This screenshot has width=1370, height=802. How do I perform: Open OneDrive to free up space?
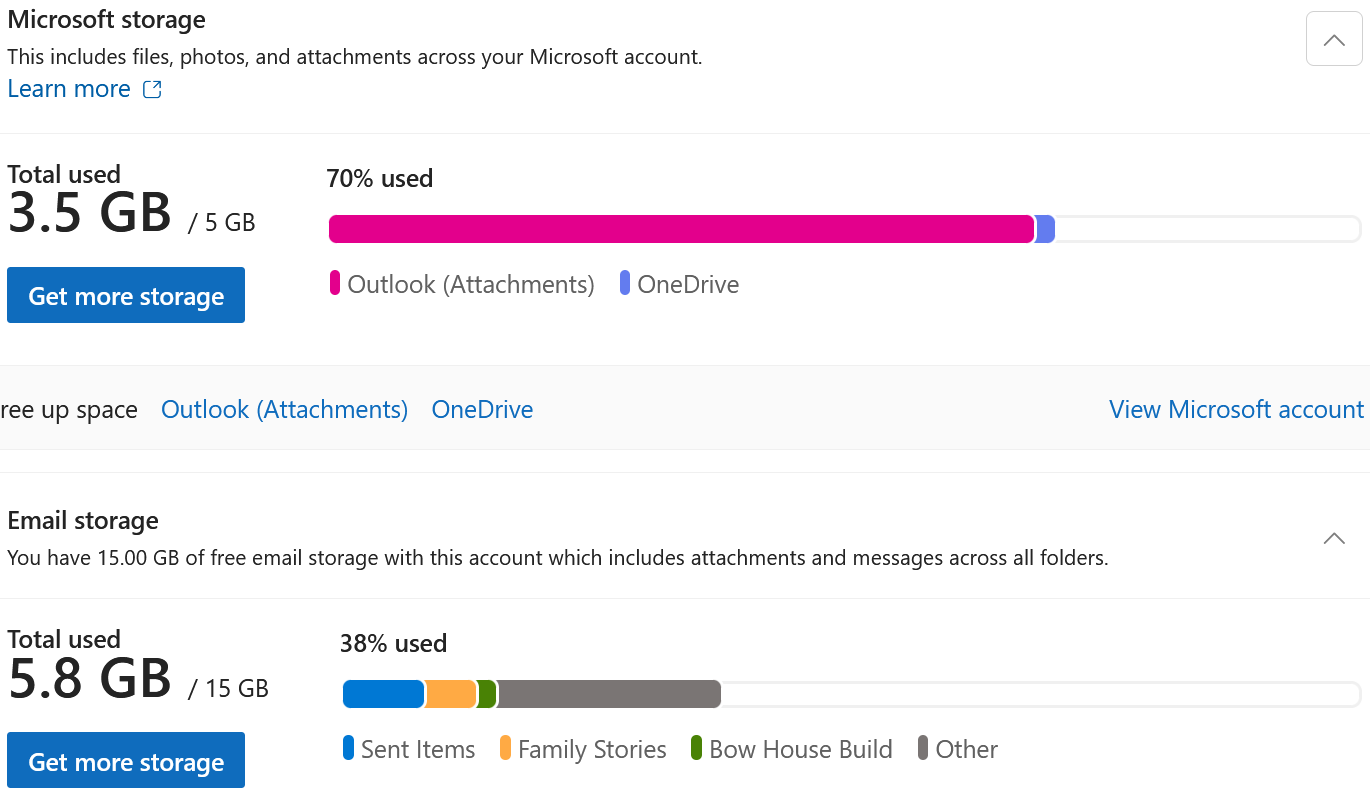pyautogui.click(x=482, y=409)
